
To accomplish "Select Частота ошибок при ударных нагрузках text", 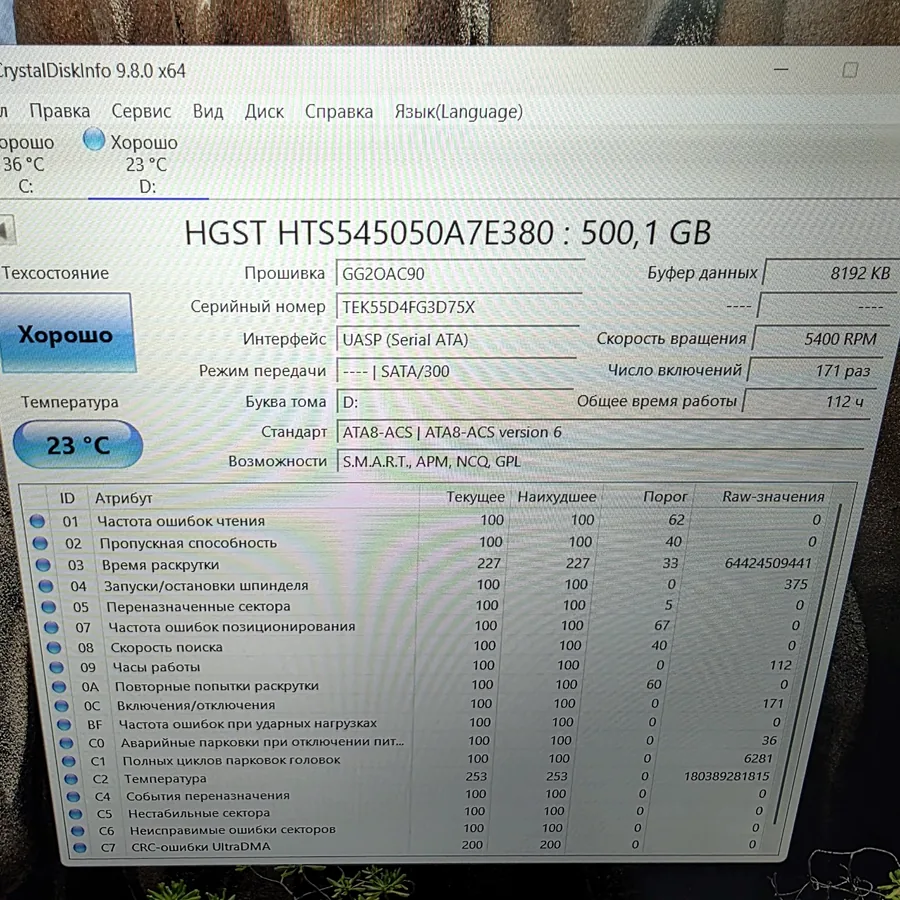I will 248,724.
